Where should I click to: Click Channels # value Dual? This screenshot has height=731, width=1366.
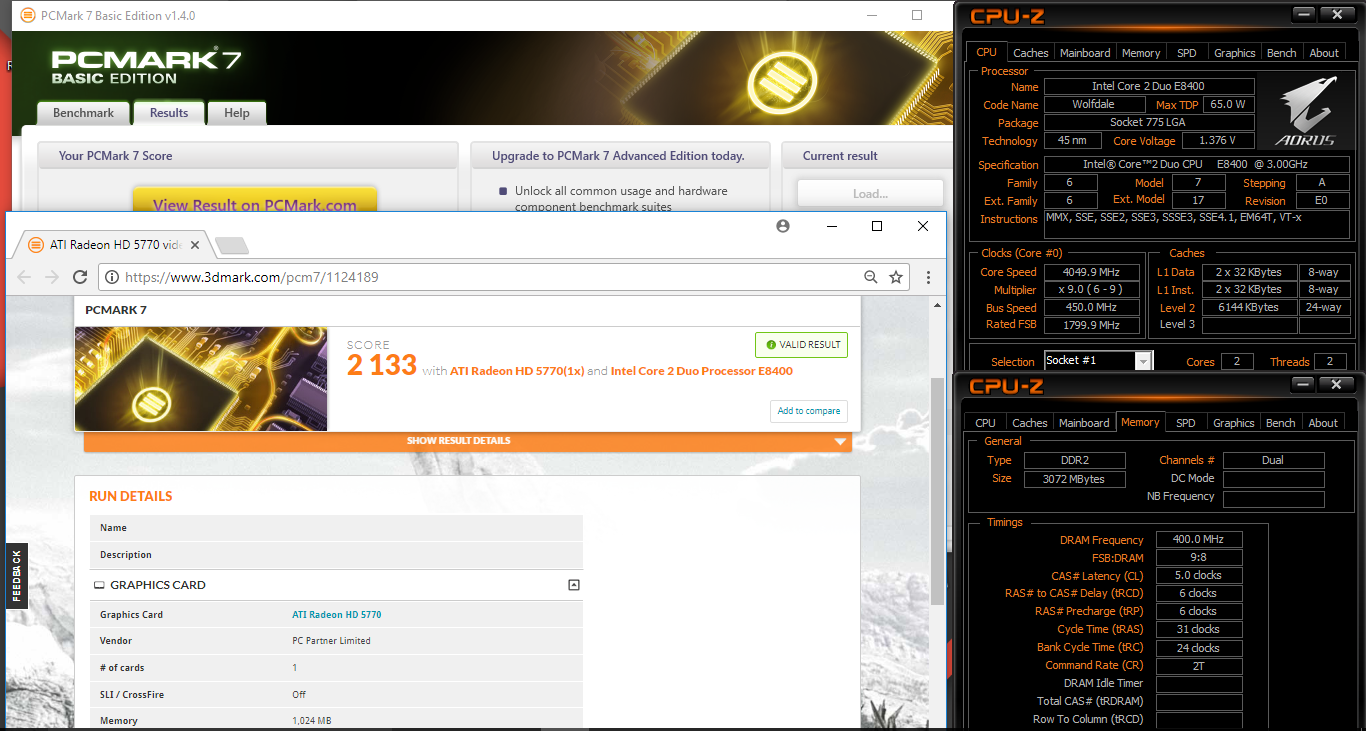(1273, 460)
